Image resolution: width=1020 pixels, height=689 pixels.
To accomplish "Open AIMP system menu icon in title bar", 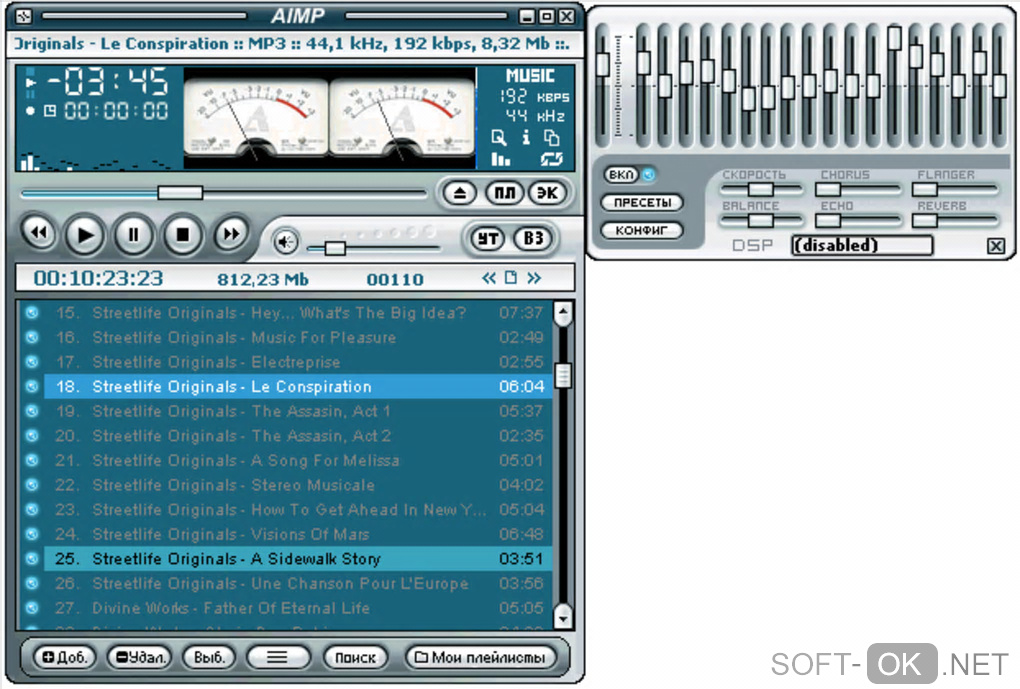I will point(23,16).
